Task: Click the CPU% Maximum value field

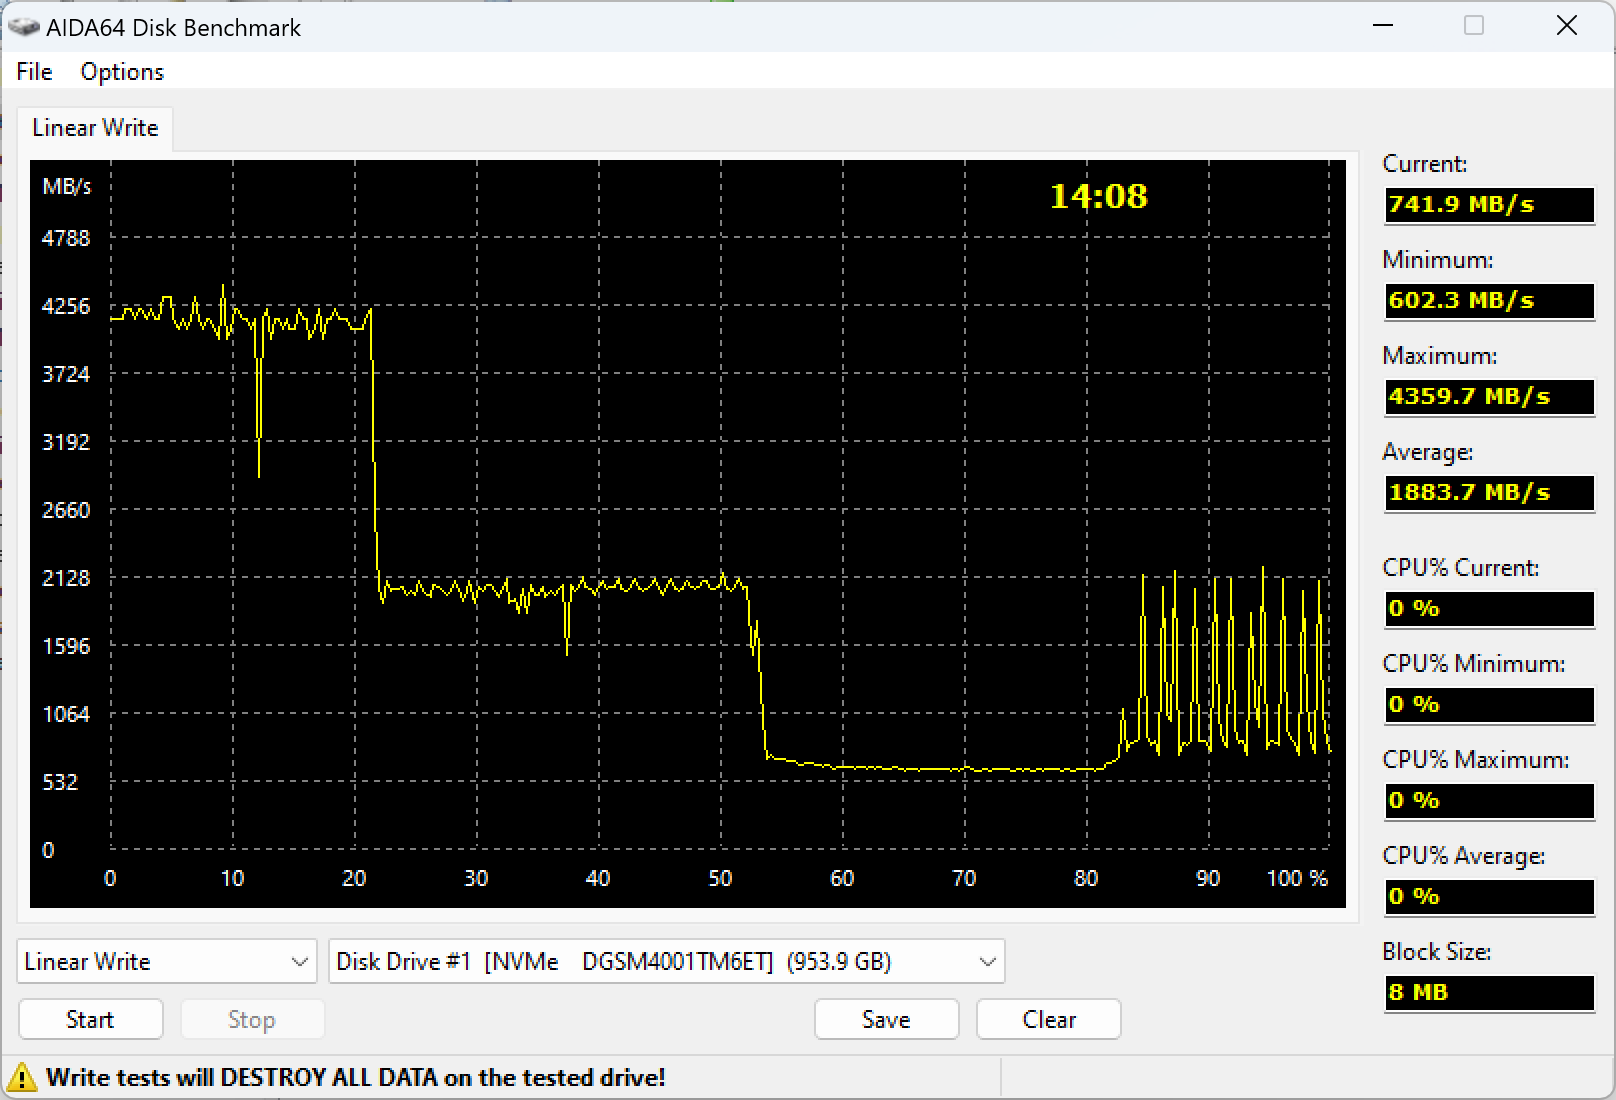Action: click(x=1489, y=800)
